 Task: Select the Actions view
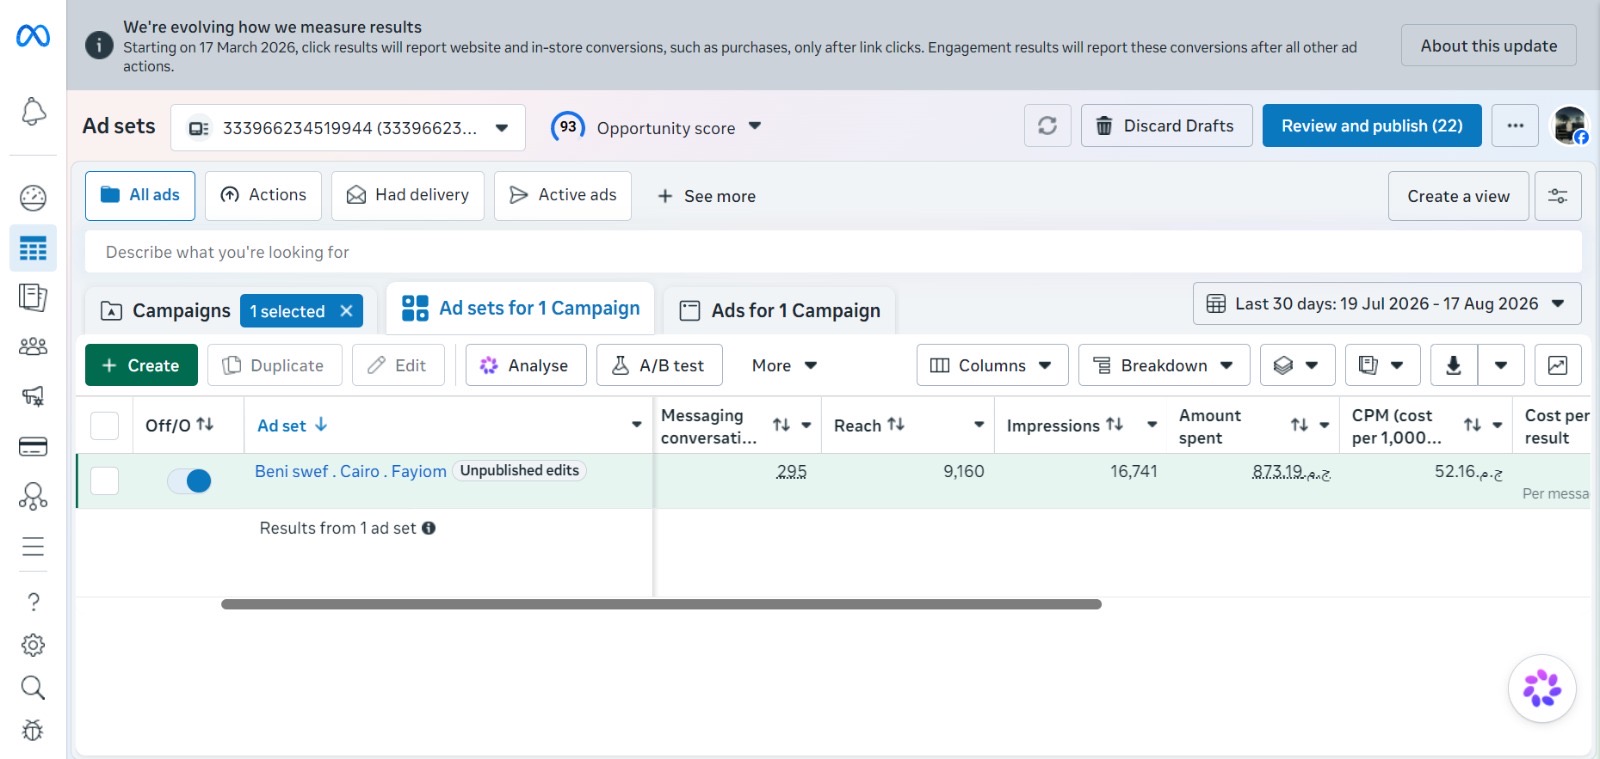coord(263,195)
